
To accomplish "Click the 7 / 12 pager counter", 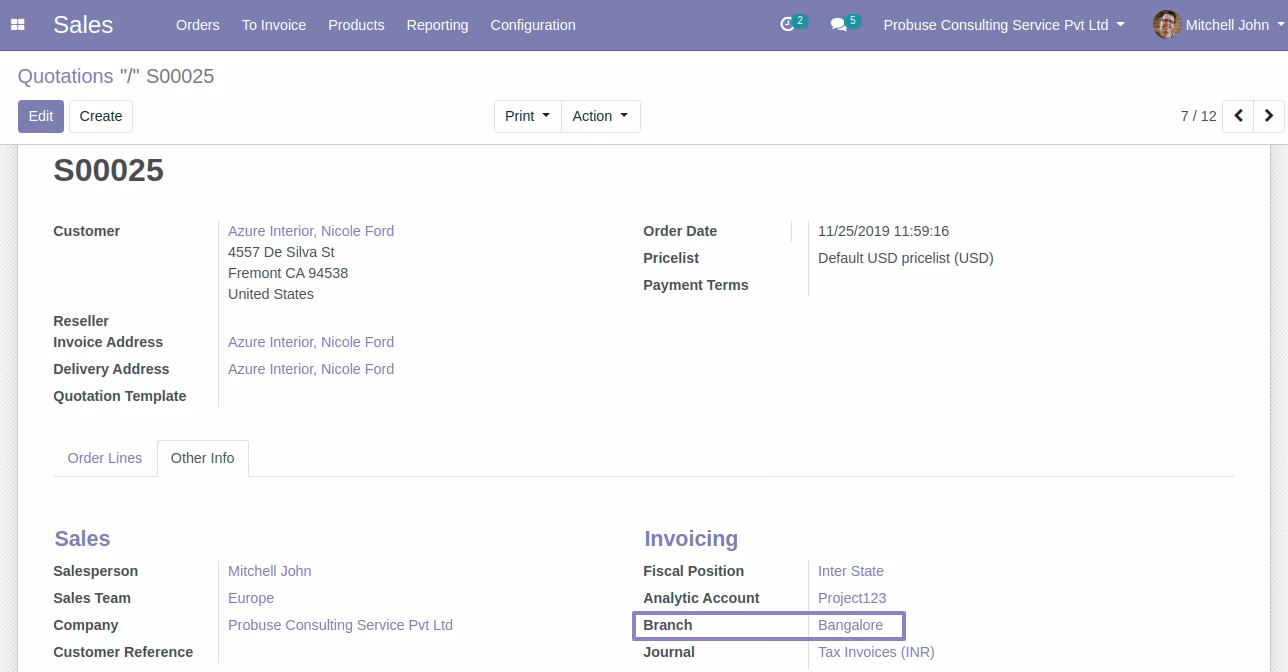I will (x=1198, y=116).
